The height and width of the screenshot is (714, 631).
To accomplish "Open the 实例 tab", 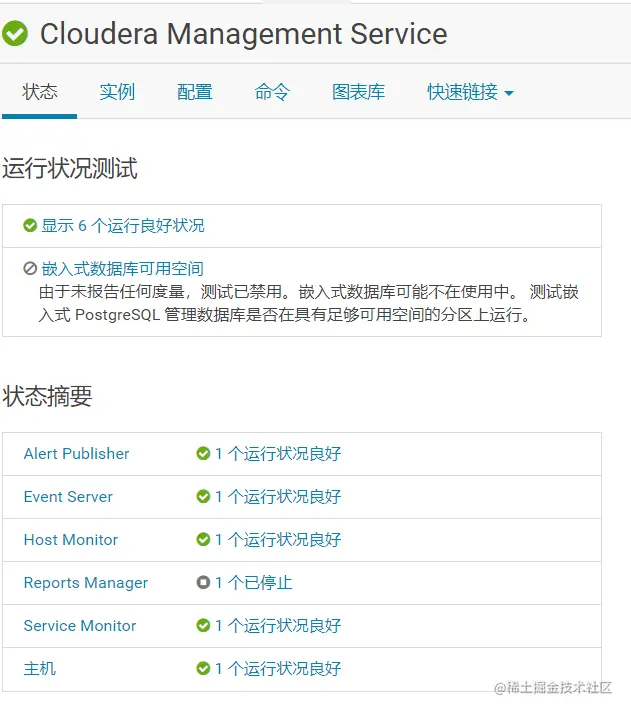I will point(117,92).
